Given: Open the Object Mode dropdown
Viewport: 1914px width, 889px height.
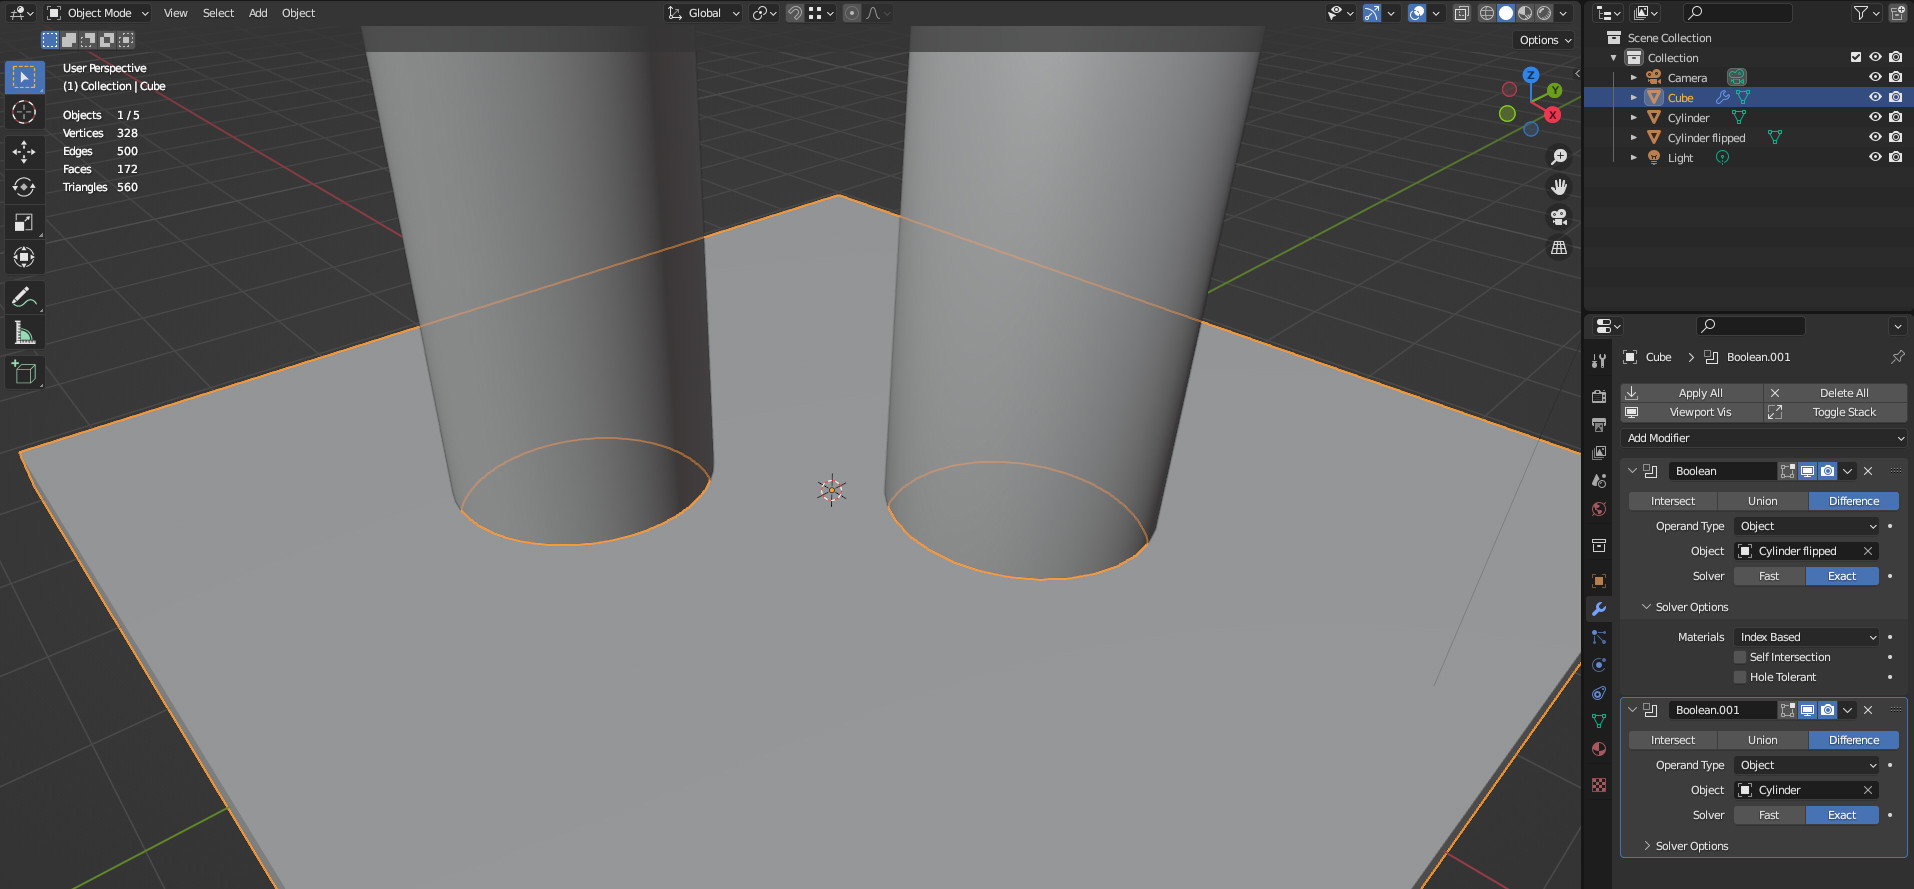Looking at the screenshot, I should point(98,13).
